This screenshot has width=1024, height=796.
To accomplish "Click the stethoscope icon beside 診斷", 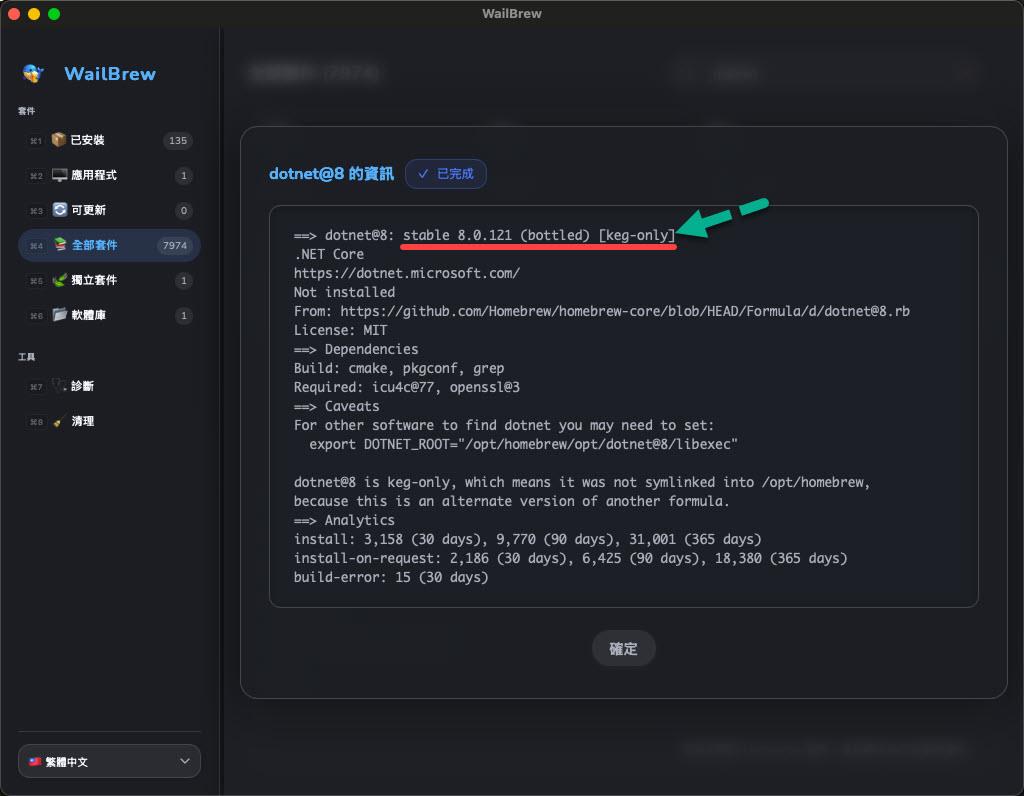I will 60,386.
